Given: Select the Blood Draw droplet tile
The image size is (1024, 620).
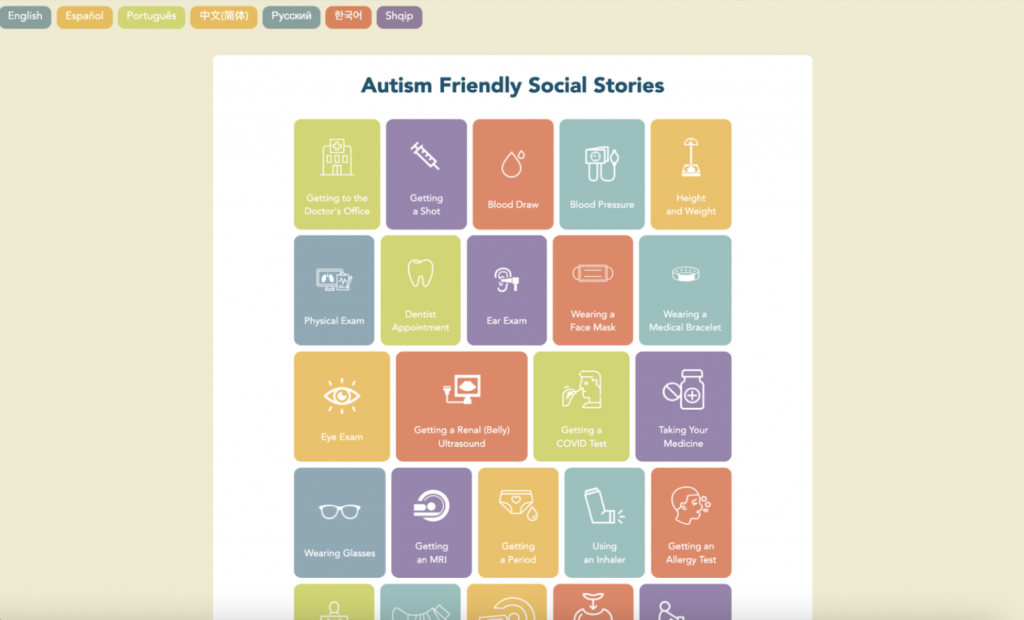Looking at the screenshot, I should (x=513, y=174).
